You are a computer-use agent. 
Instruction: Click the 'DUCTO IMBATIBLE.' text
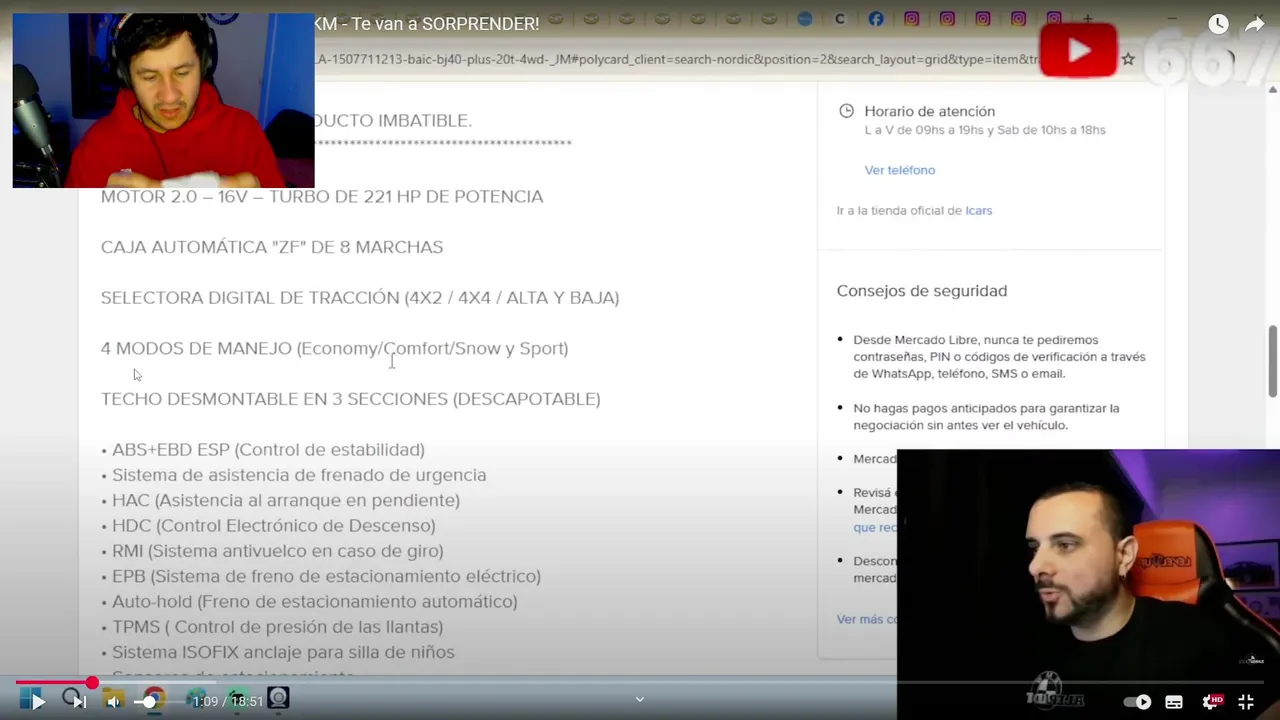393,120
